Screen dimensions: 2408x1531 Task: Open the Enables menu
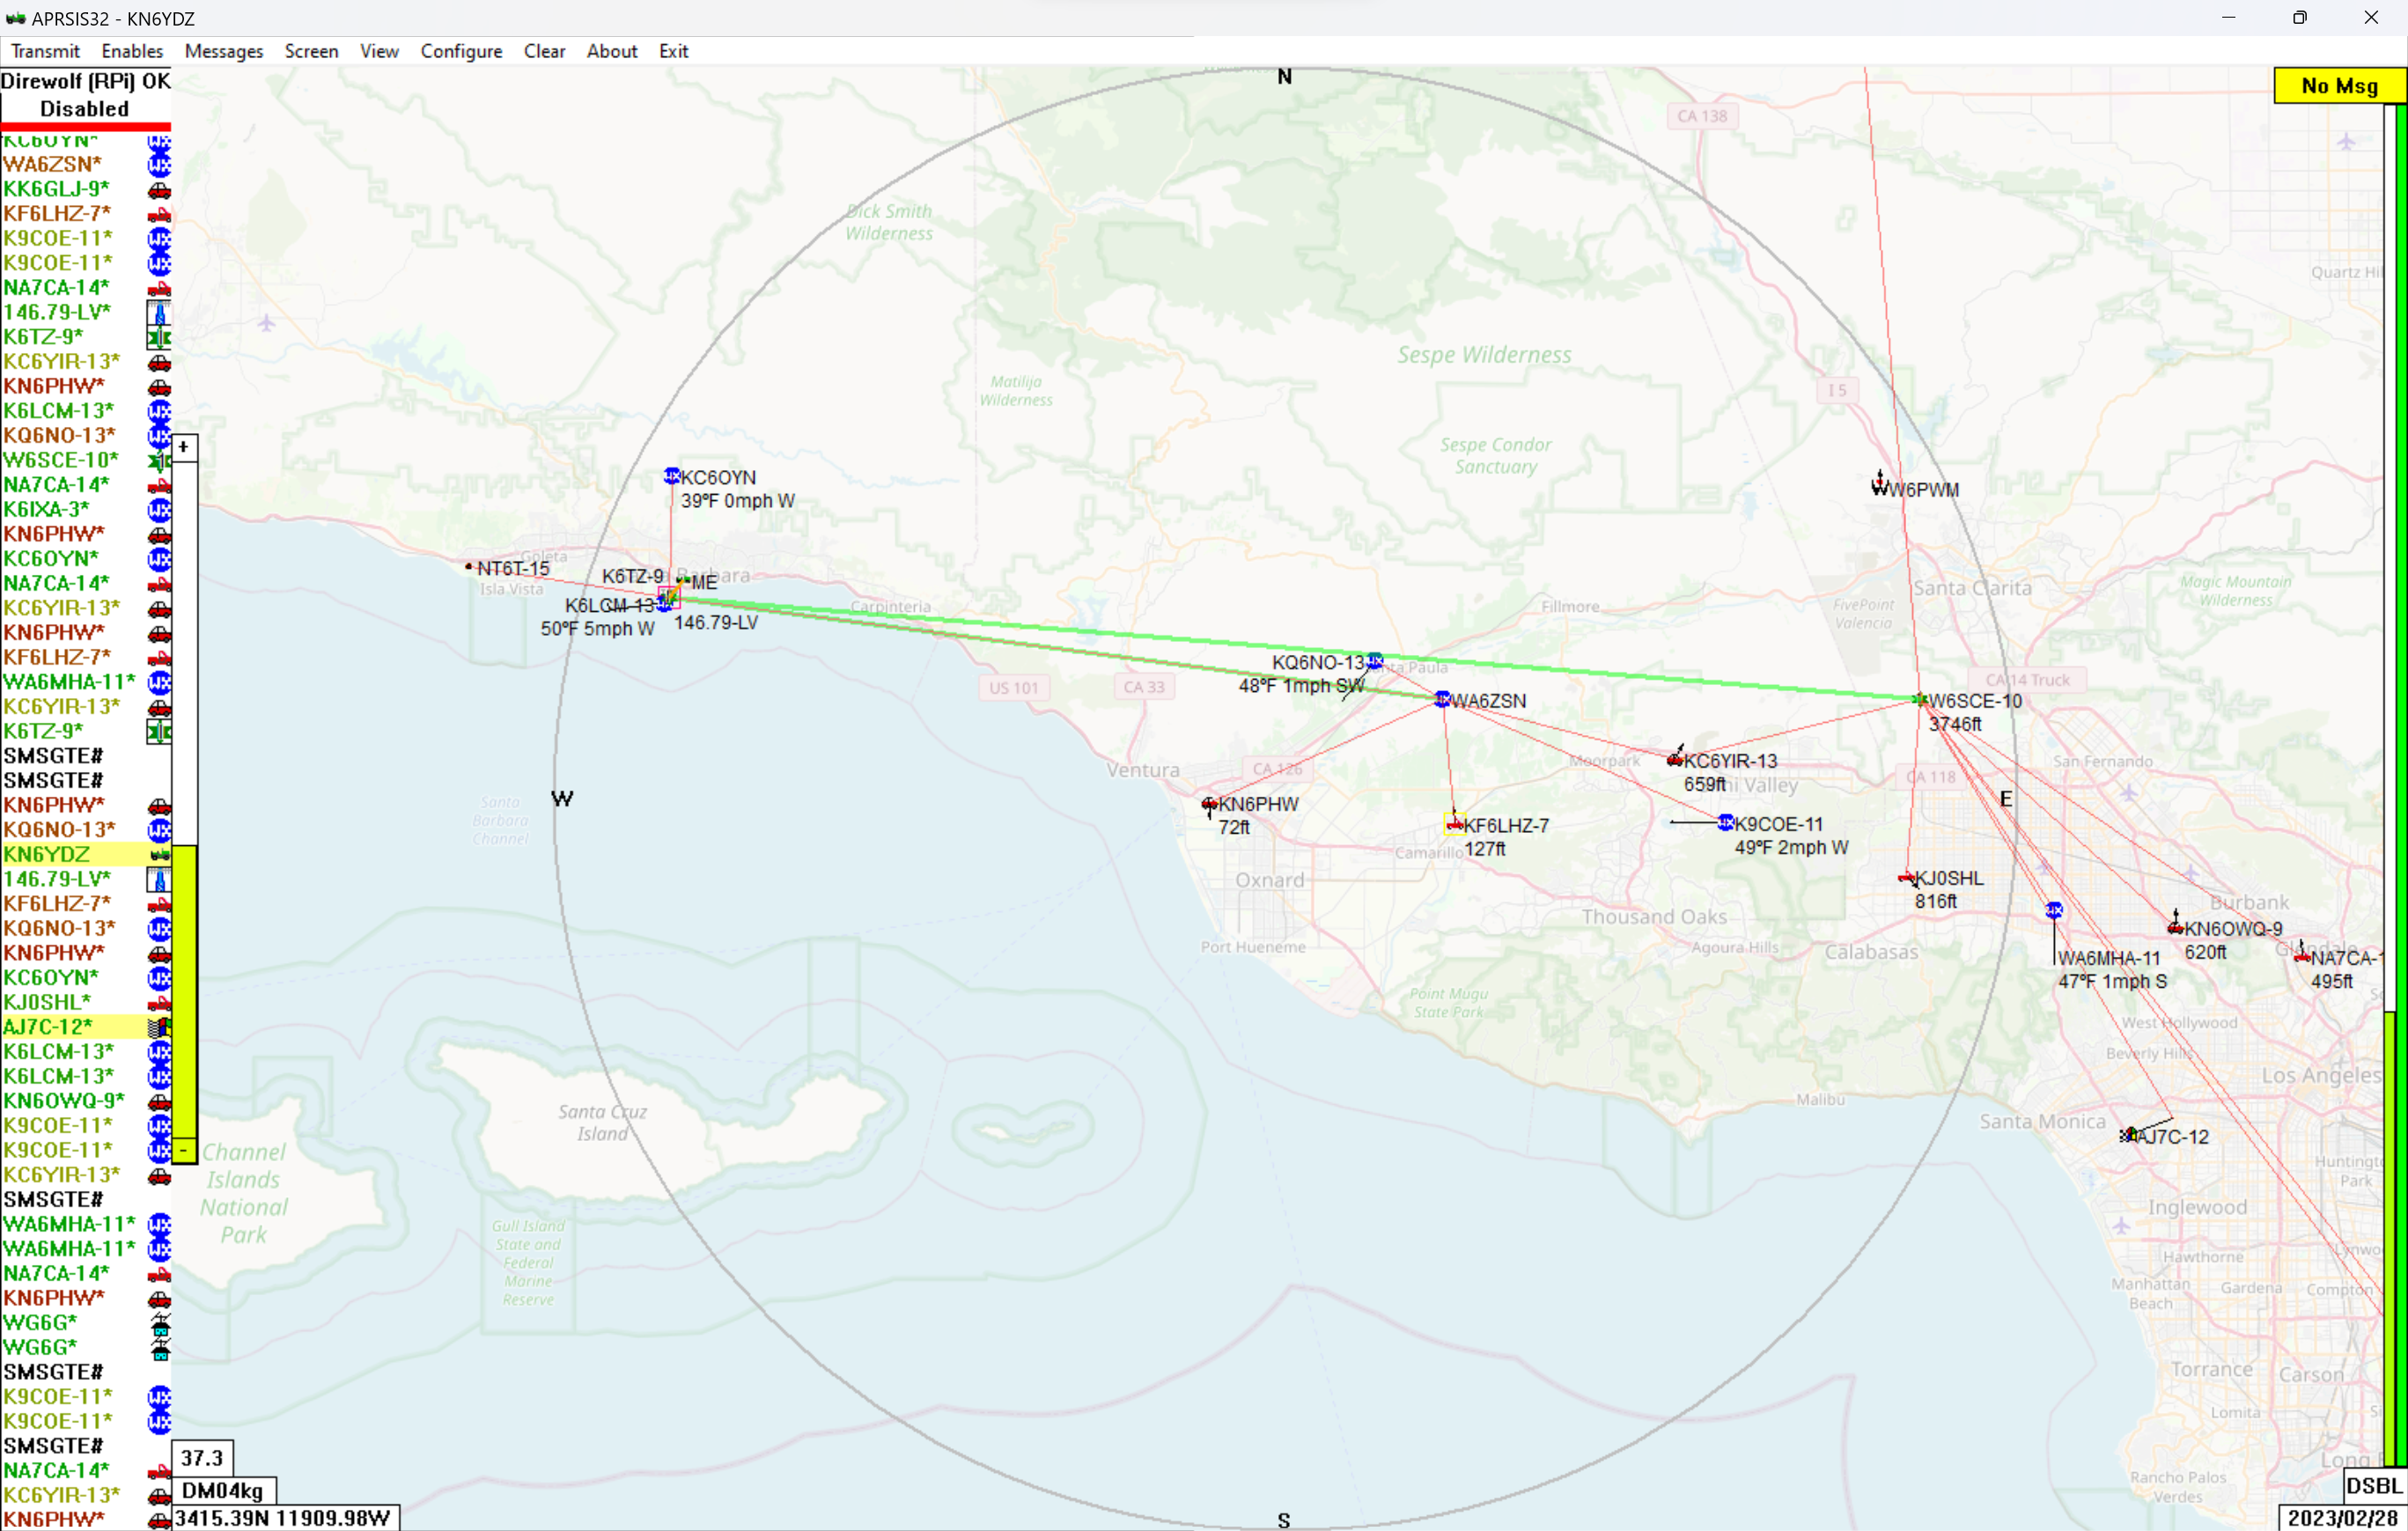click(x=132, y=51)
